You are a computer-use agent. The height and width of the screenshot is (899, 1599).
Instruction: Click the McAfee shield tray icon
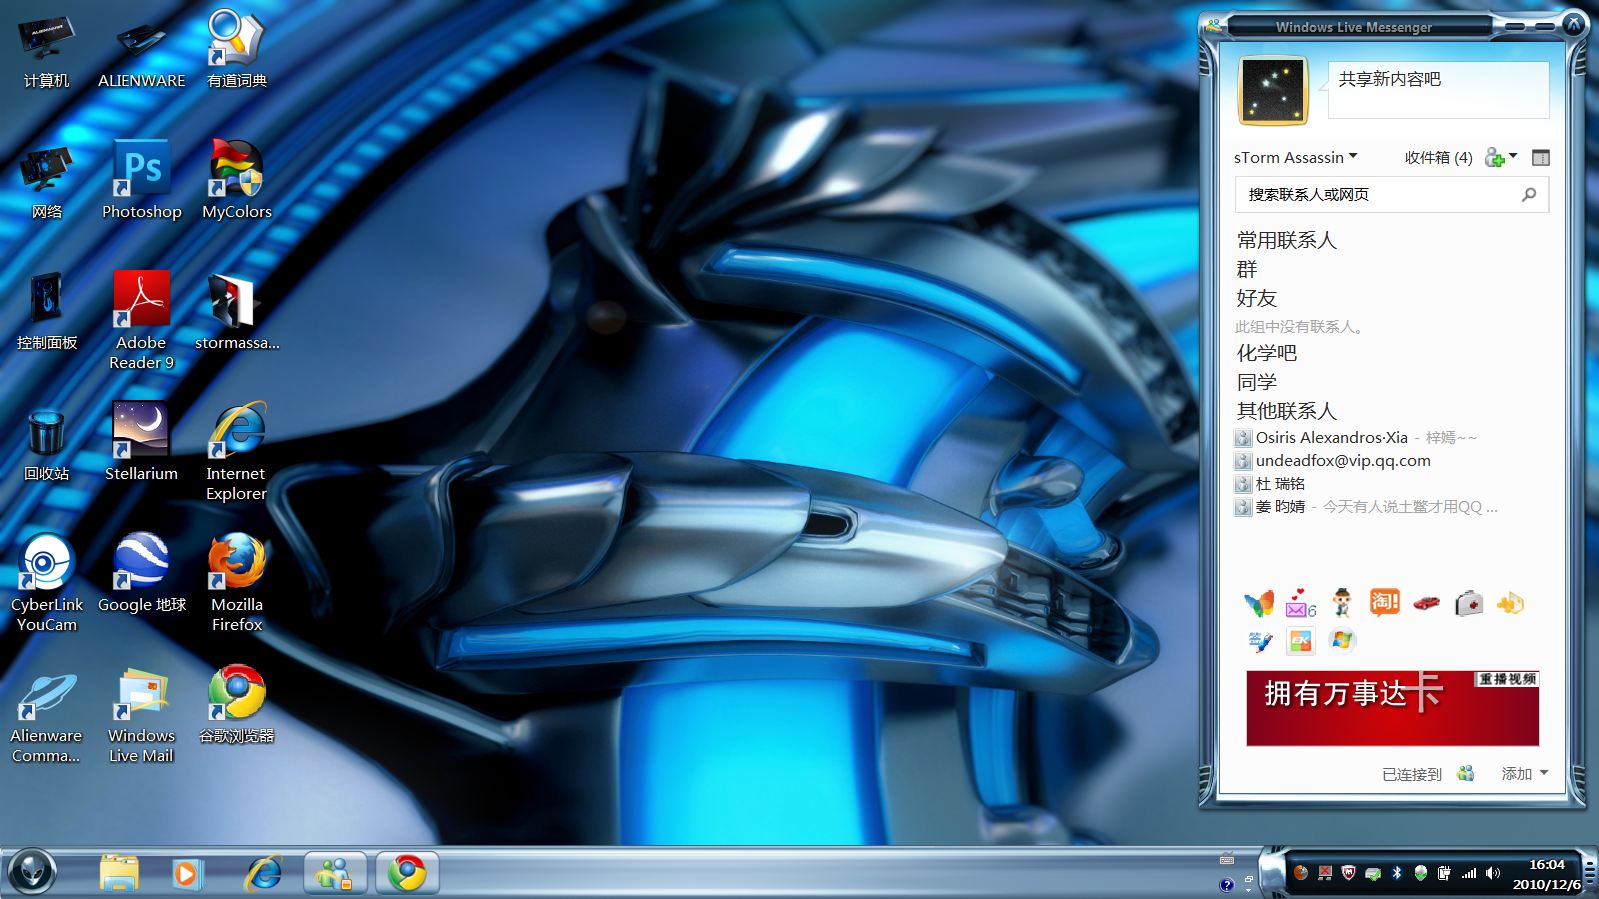1349,873
